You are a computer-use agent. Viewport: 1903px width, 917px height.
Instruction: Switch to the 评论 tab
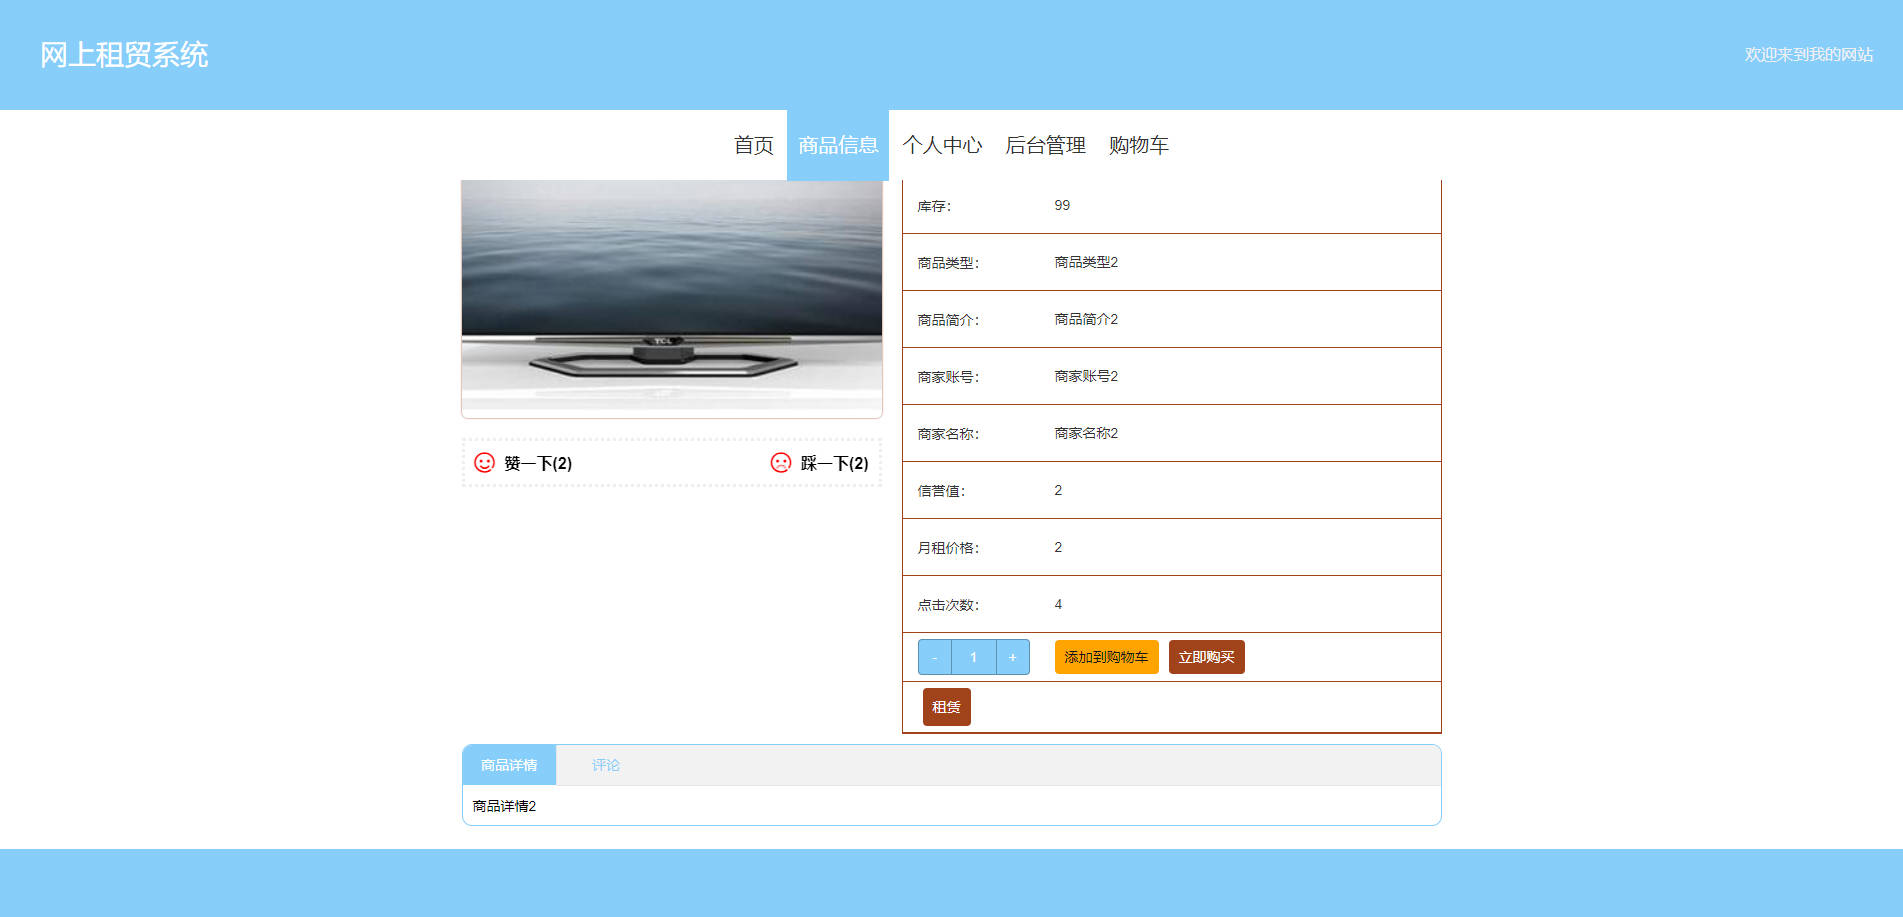[605, 765]
